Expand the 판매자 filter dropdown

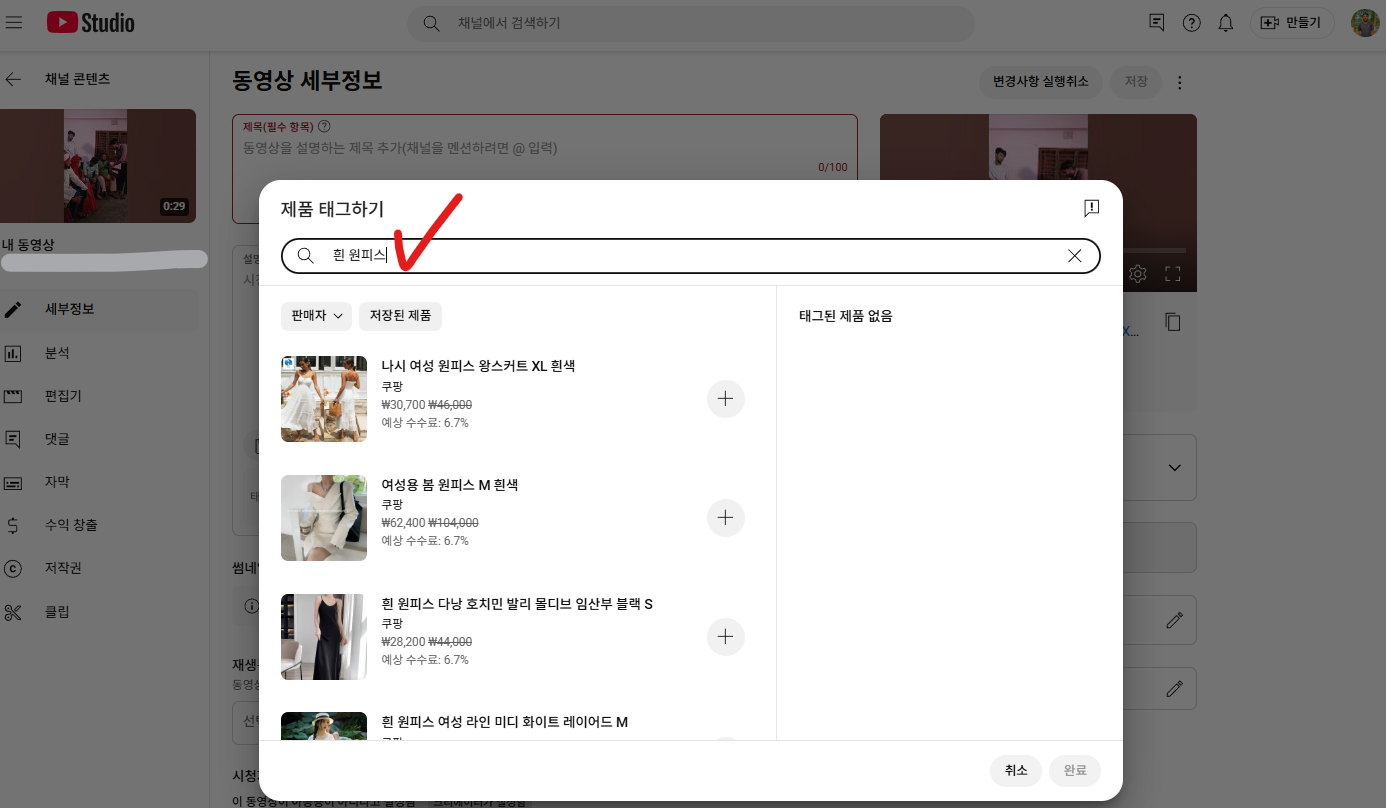316,316
